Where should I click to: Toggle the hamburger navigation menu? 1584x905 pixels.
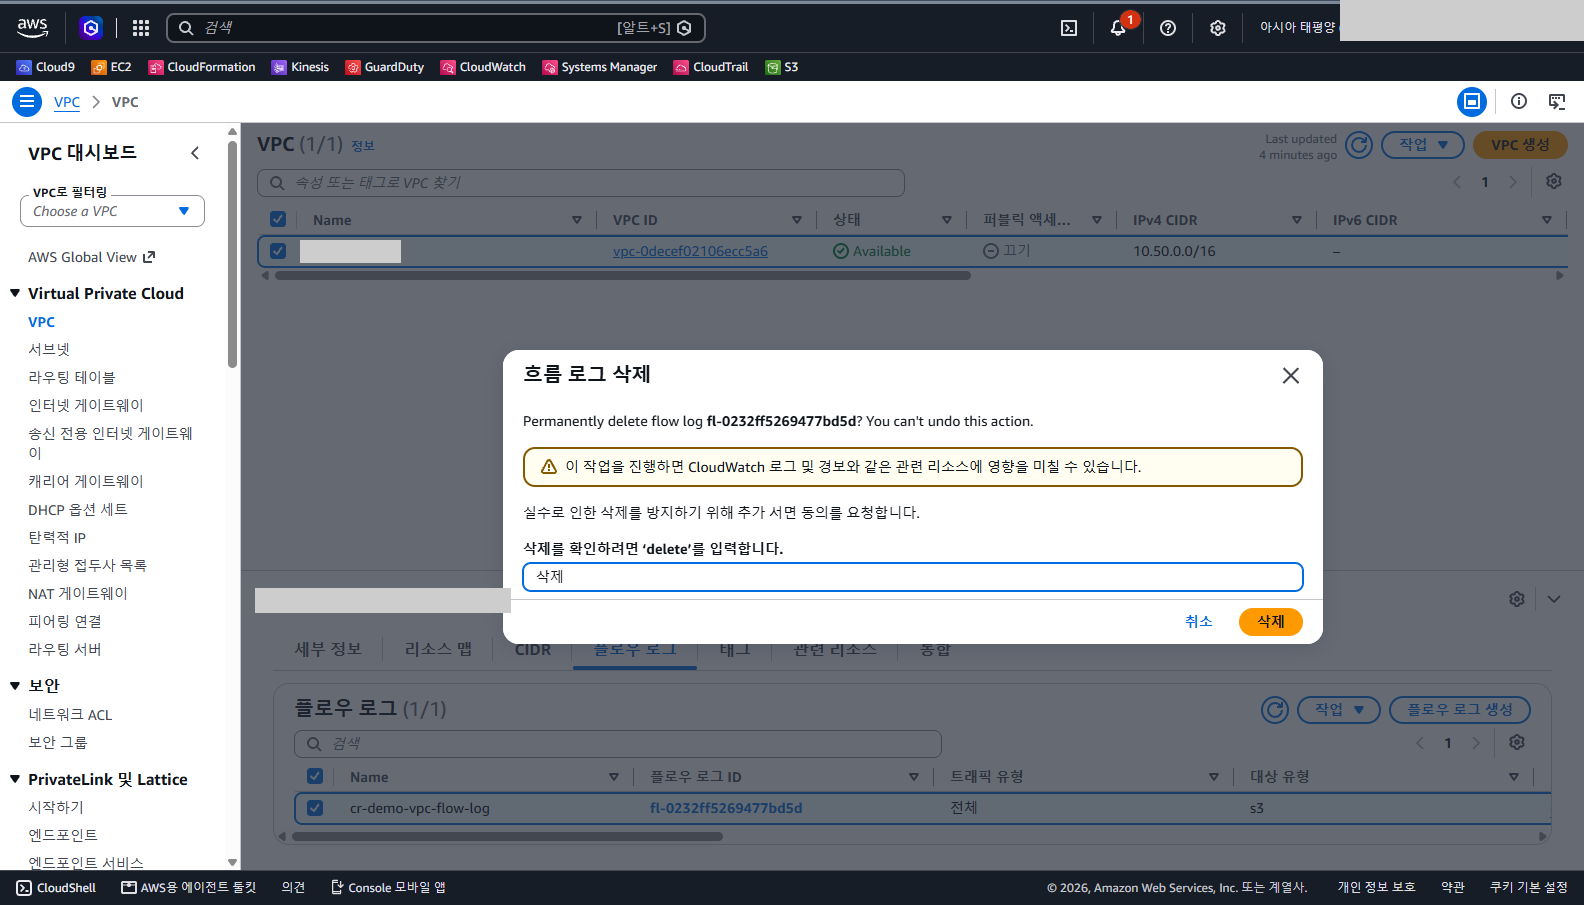[x=27, y=101]
